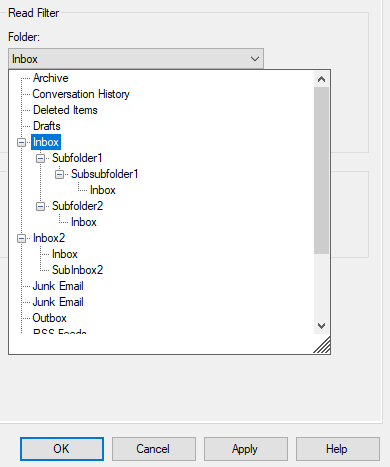
Task: Click the Apply button
Action: (x=246, y=449)
